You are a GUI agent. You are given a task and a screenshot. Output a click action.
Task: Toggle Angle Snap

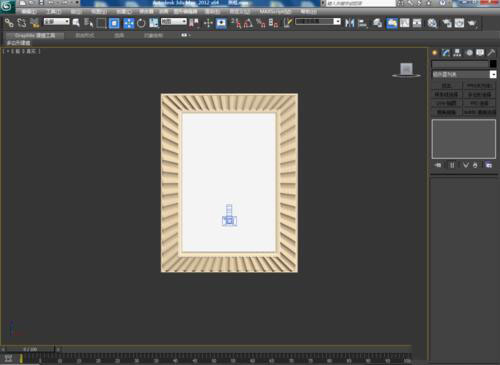click(248, 23)
